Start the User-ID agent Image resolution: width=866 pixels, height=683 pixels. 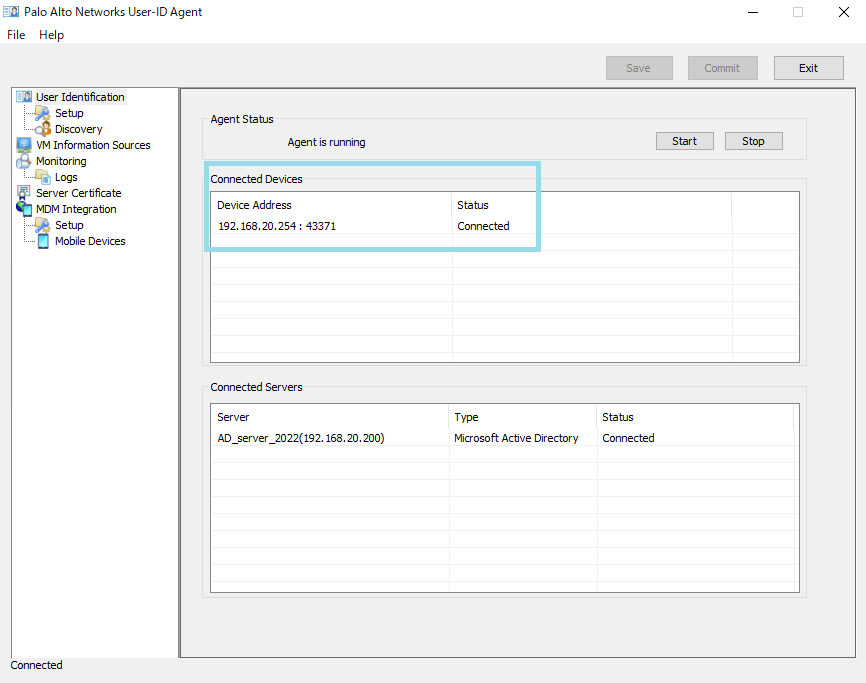(684, 141)
